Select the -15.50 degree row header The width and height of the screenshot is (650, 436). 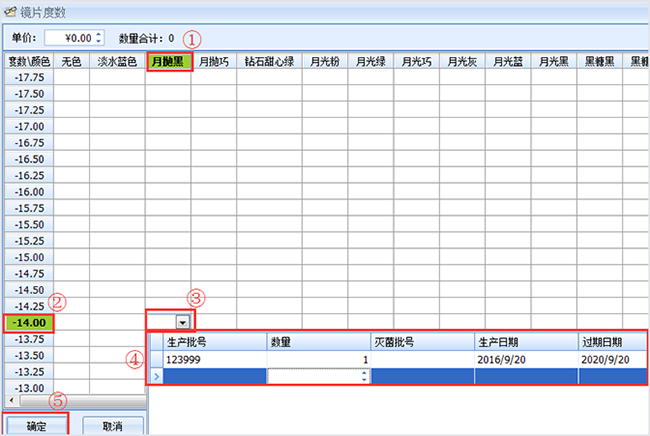coord(29,225)
